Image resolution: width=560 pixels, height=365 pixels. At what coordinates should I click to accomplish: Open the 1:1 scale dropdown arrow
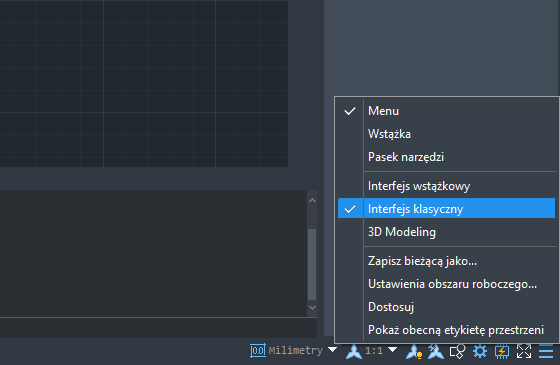pos(392,349)
